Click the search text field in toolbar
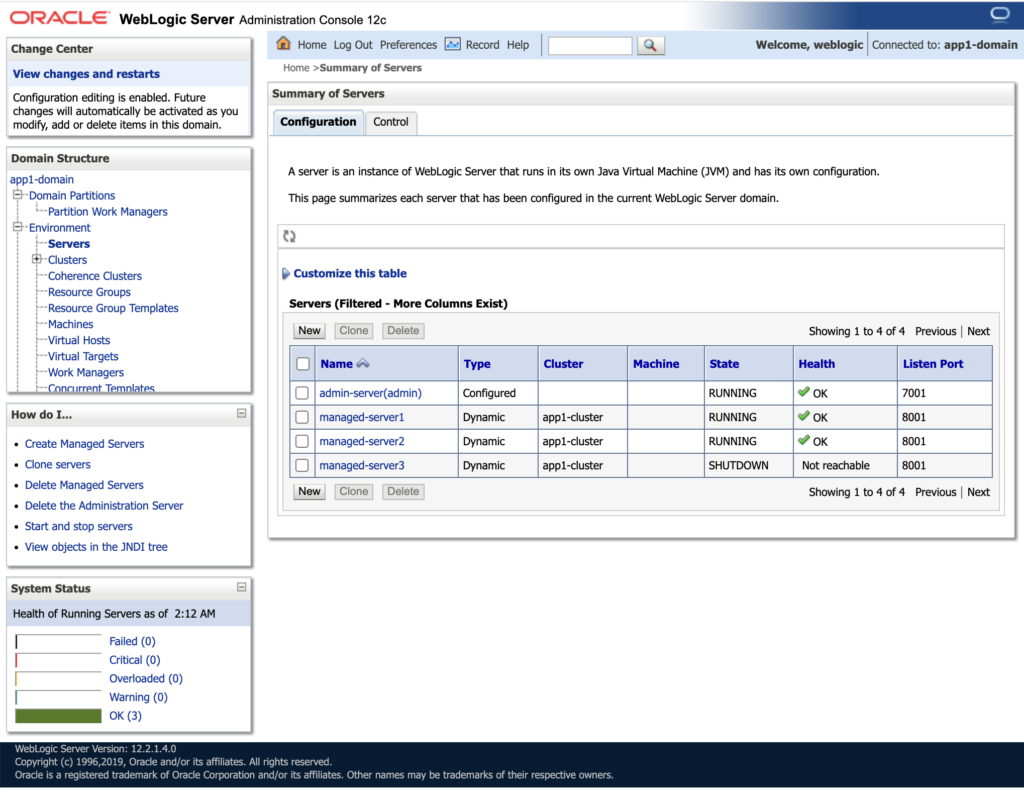 590,46
